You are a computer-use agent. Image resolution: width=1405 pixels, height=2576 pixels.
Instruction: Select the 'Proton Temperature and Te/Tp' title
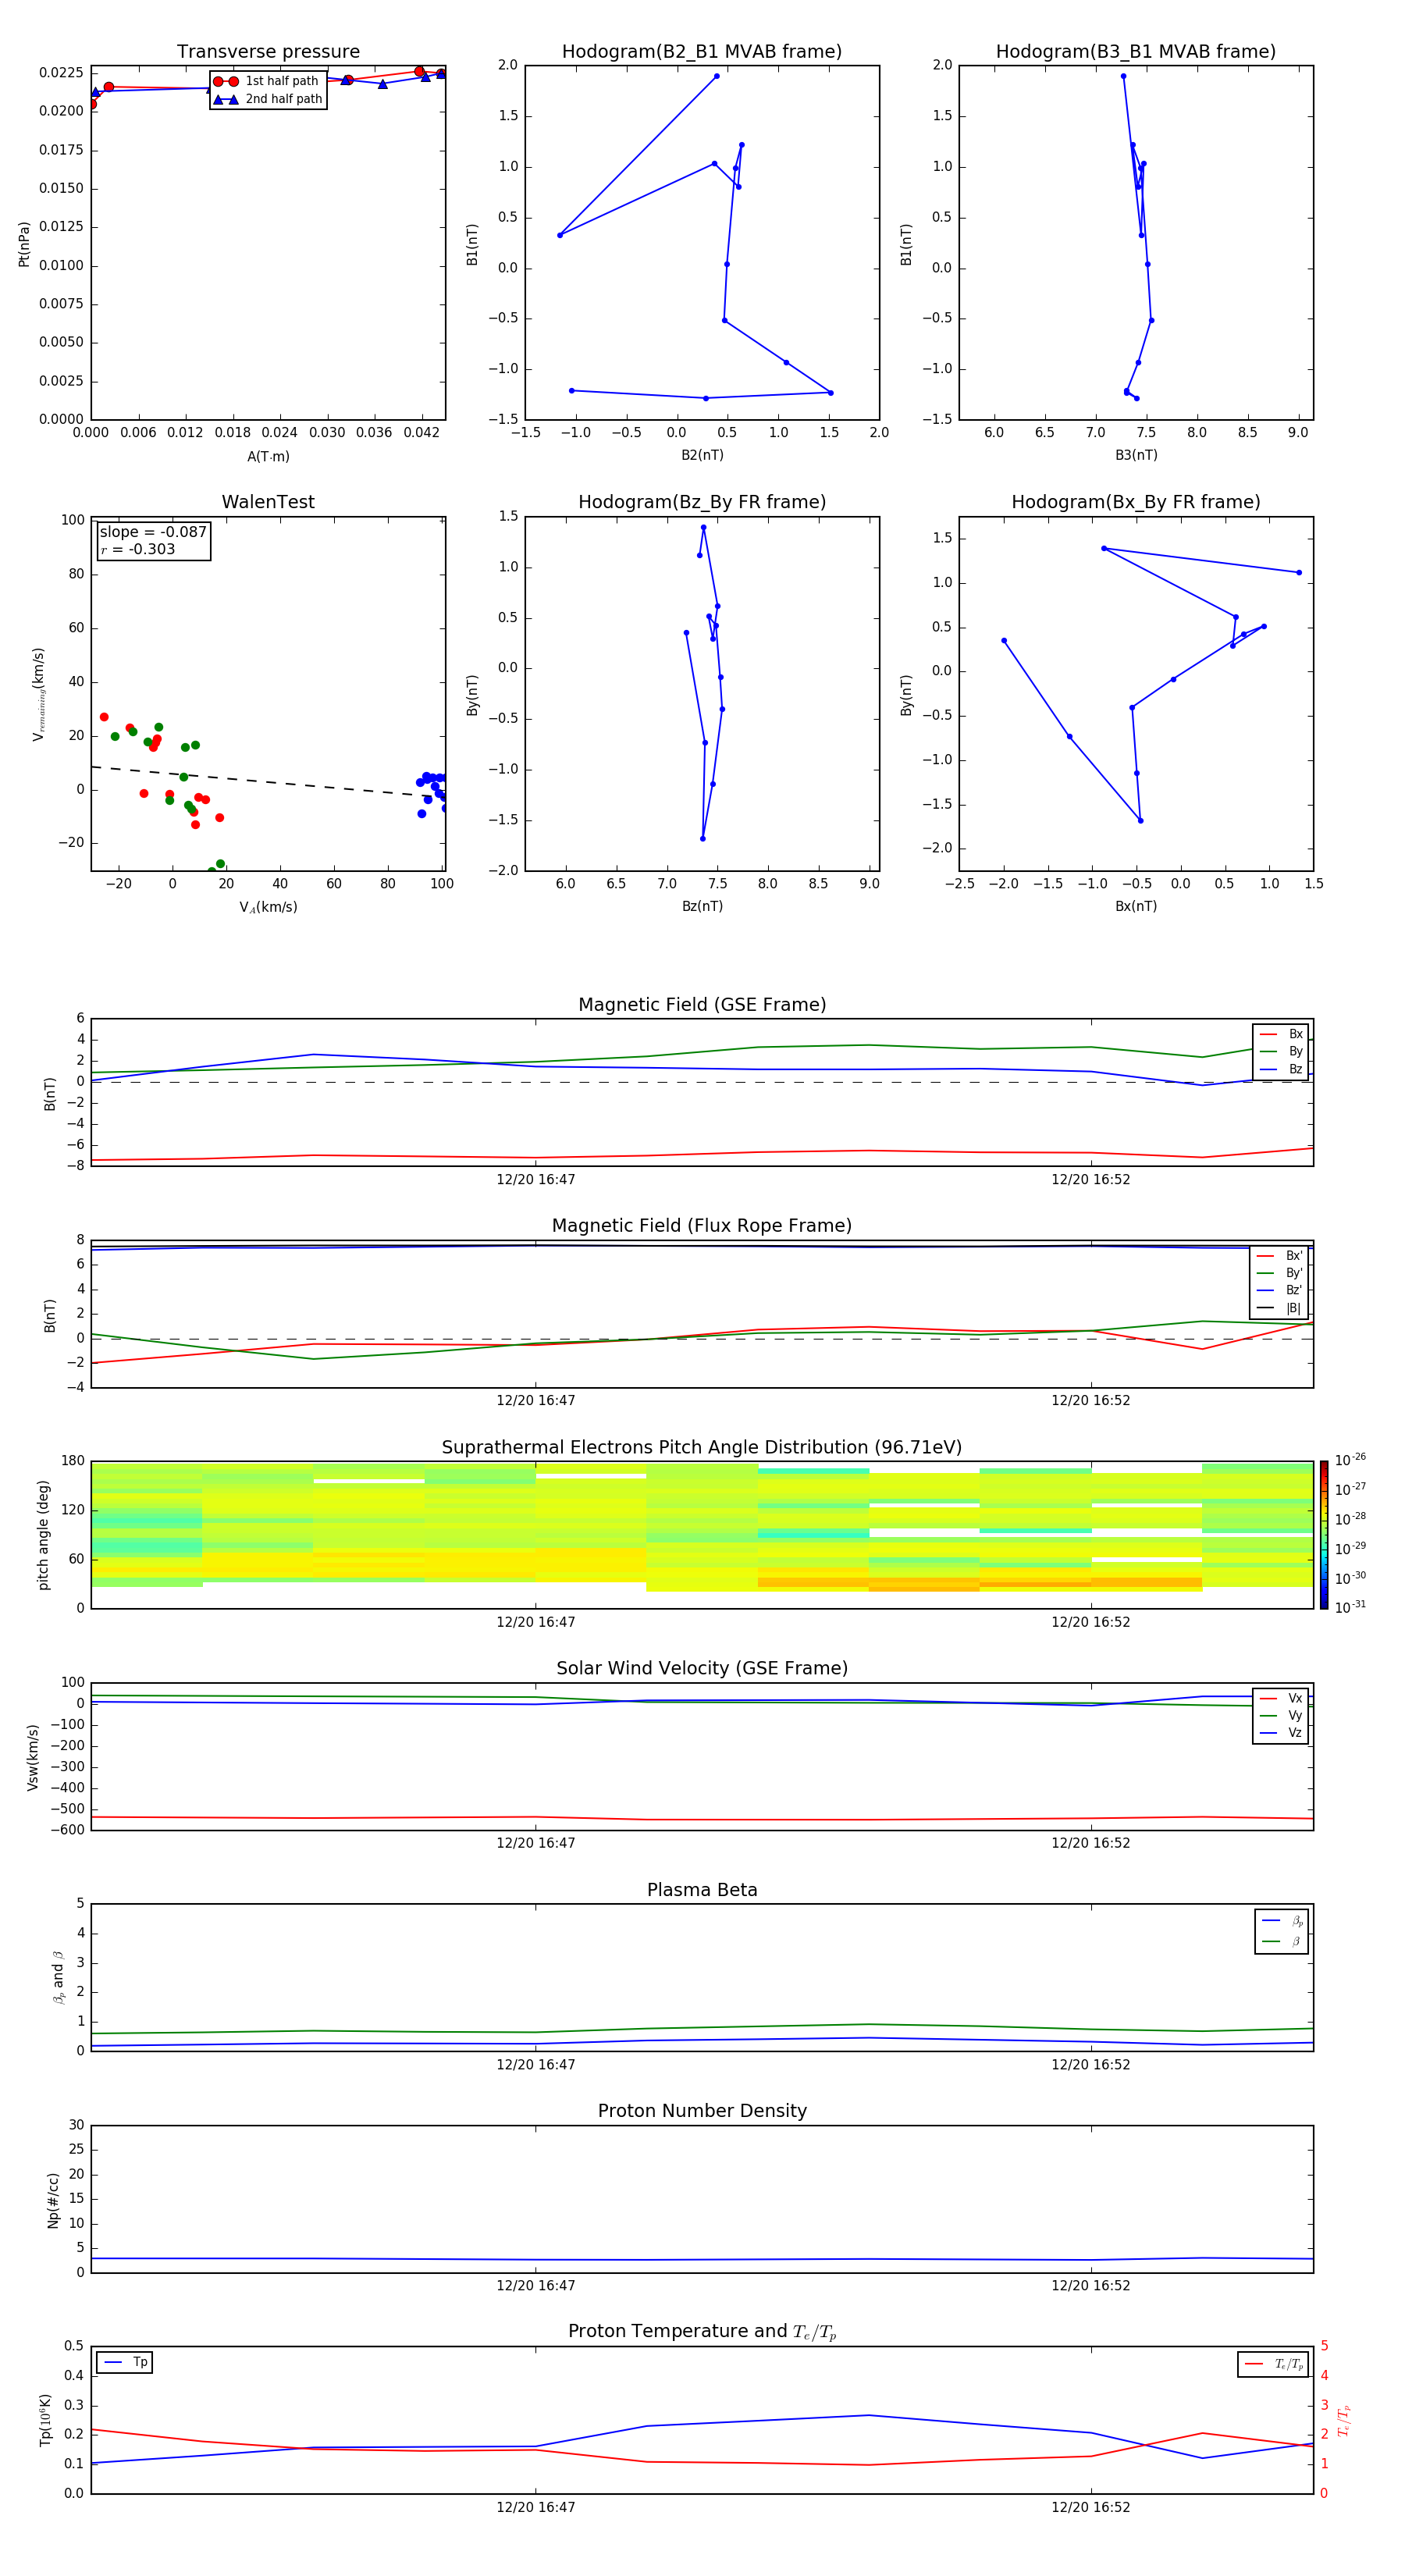(x=702, y=2333)
